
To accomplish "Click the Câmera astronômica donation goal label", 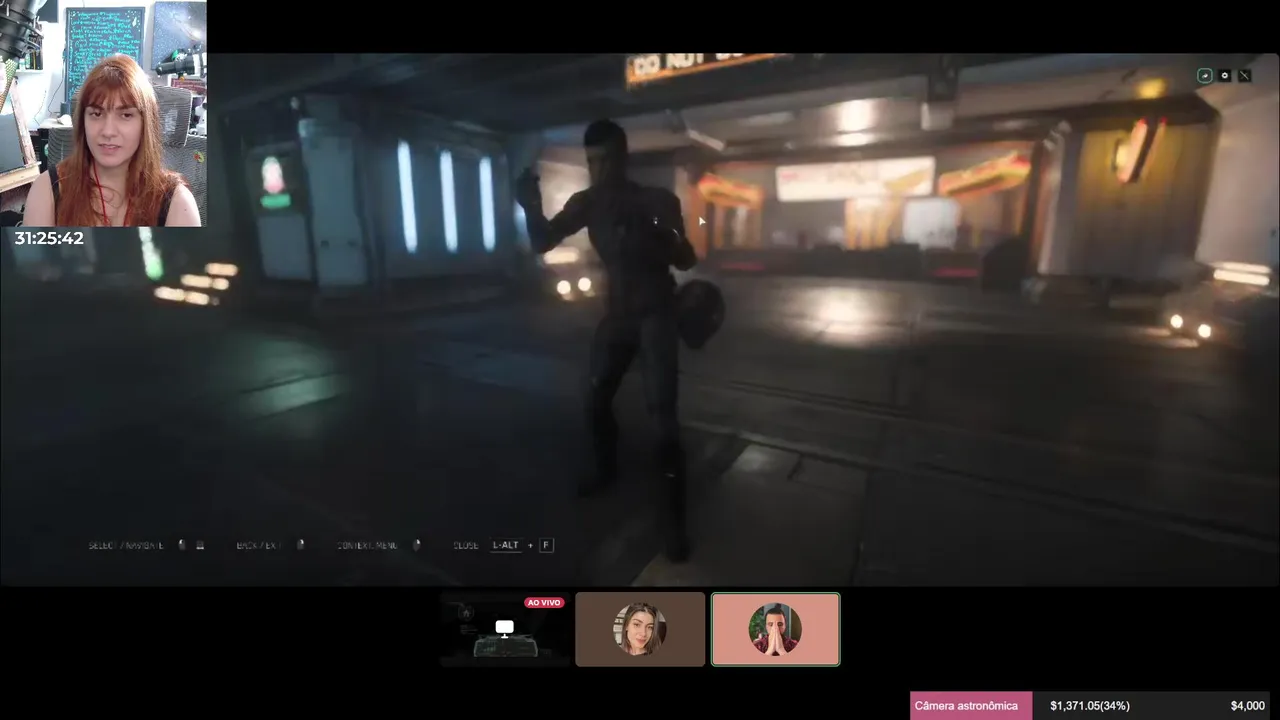I will [x=966, y=705].
